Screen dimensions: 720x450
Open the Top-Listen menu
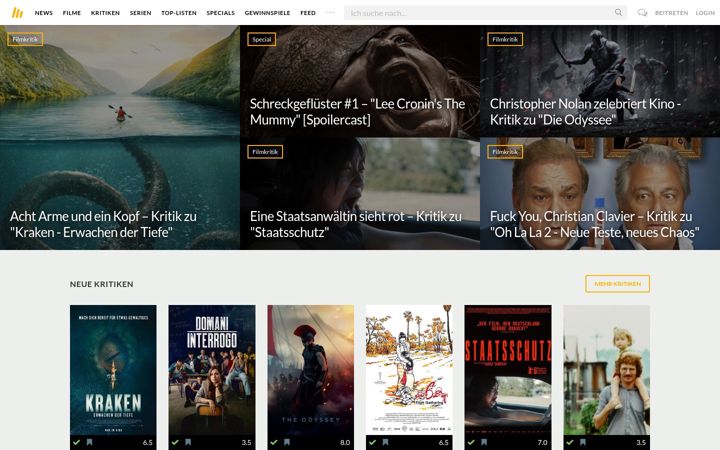[x=179, y=13]
